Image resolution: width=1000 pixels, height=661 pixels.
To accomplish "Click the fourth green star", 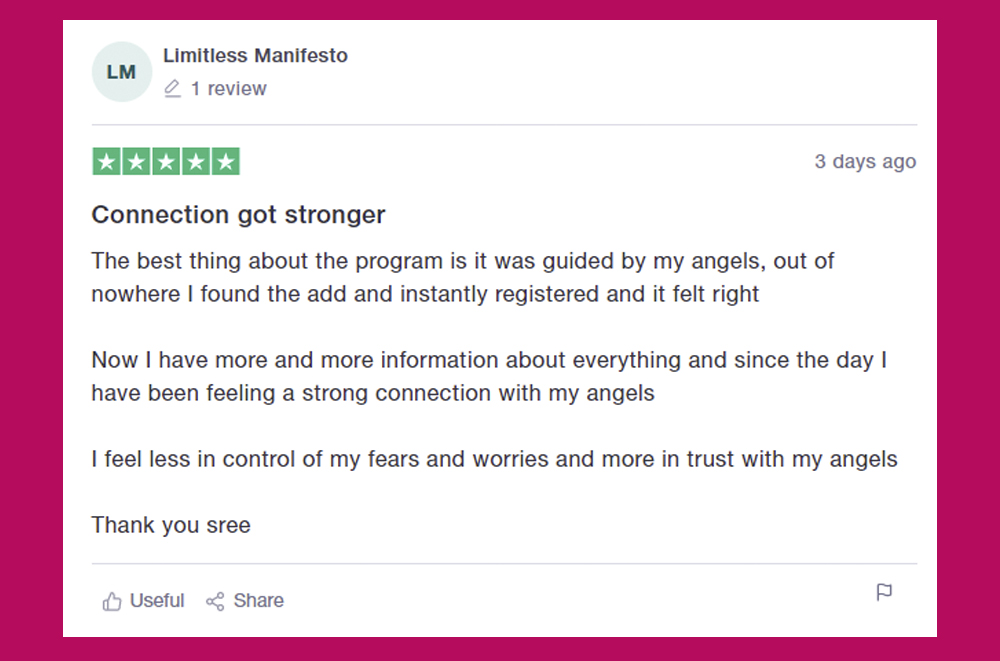I will (196, 162).
